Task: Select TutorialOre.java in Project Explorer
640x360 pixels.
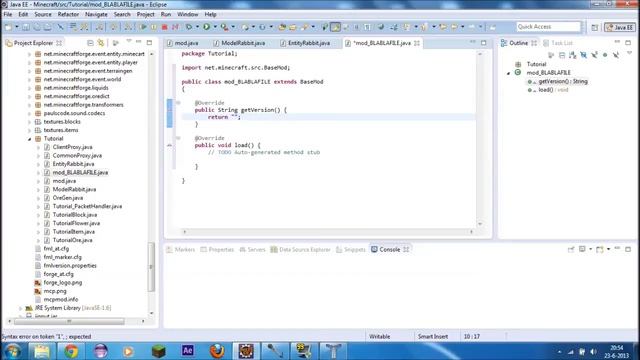Action: coord(72,240)
